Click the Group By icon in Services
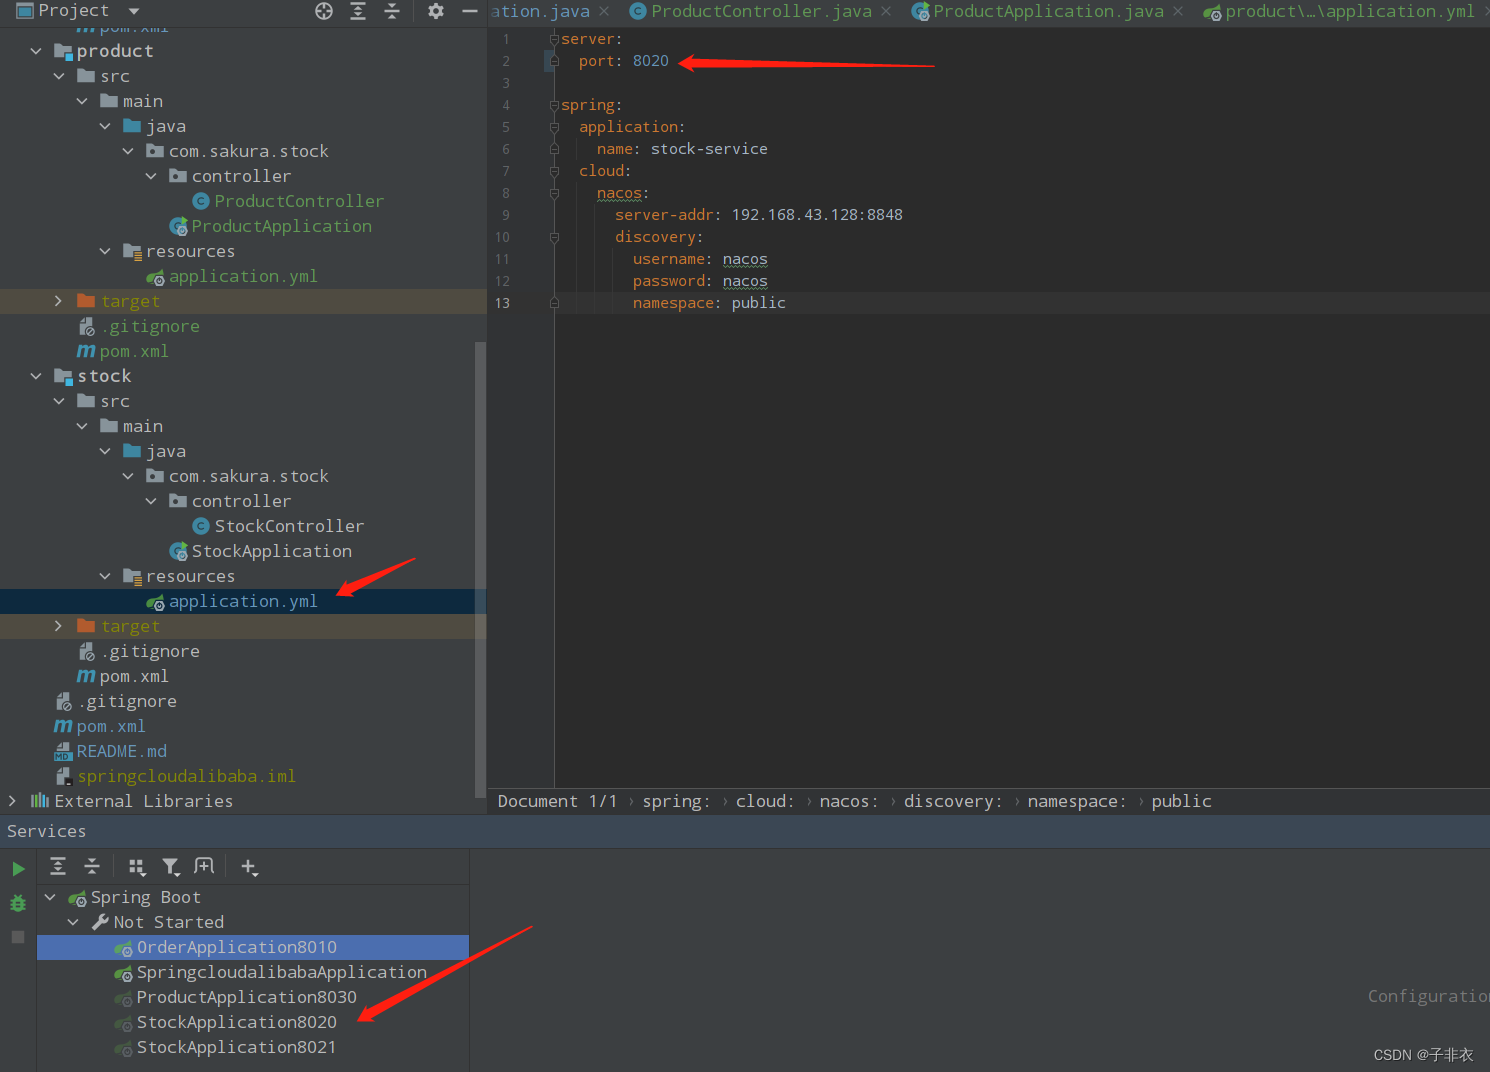 point(137,866)
